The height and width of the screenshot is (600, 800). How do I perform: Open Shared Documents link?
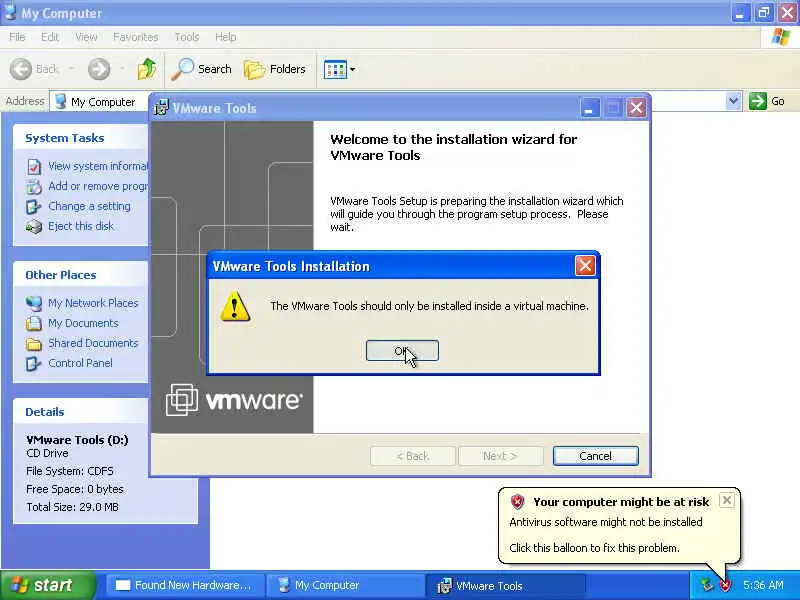[93, 343]
